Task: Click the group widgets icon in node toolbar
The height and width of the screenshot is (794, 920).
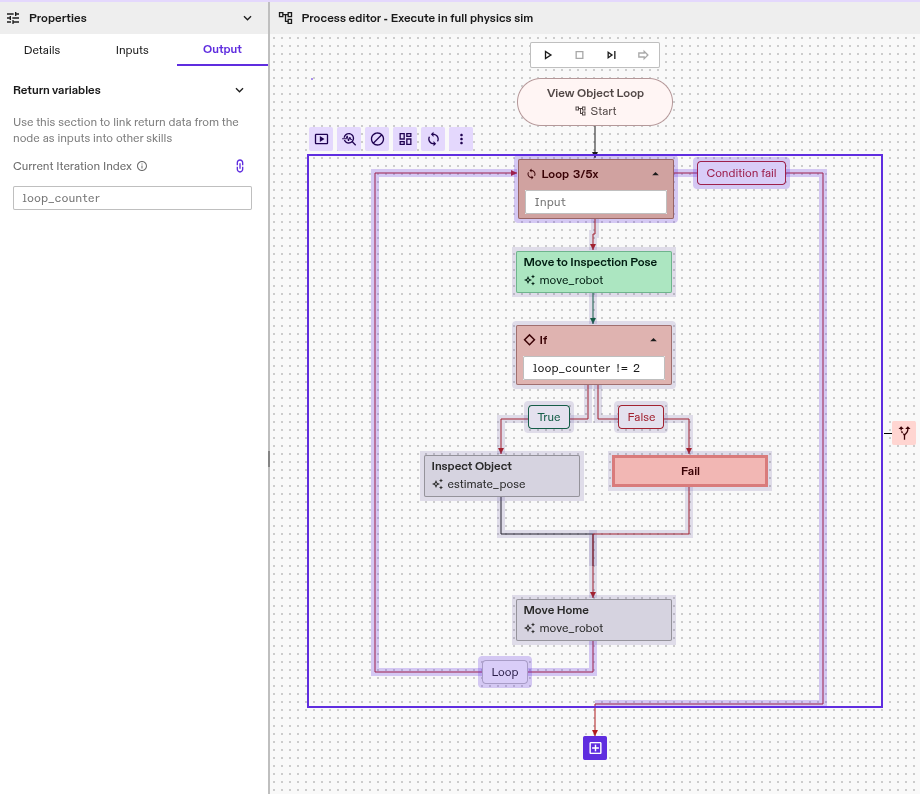Action: pos(405,139)
